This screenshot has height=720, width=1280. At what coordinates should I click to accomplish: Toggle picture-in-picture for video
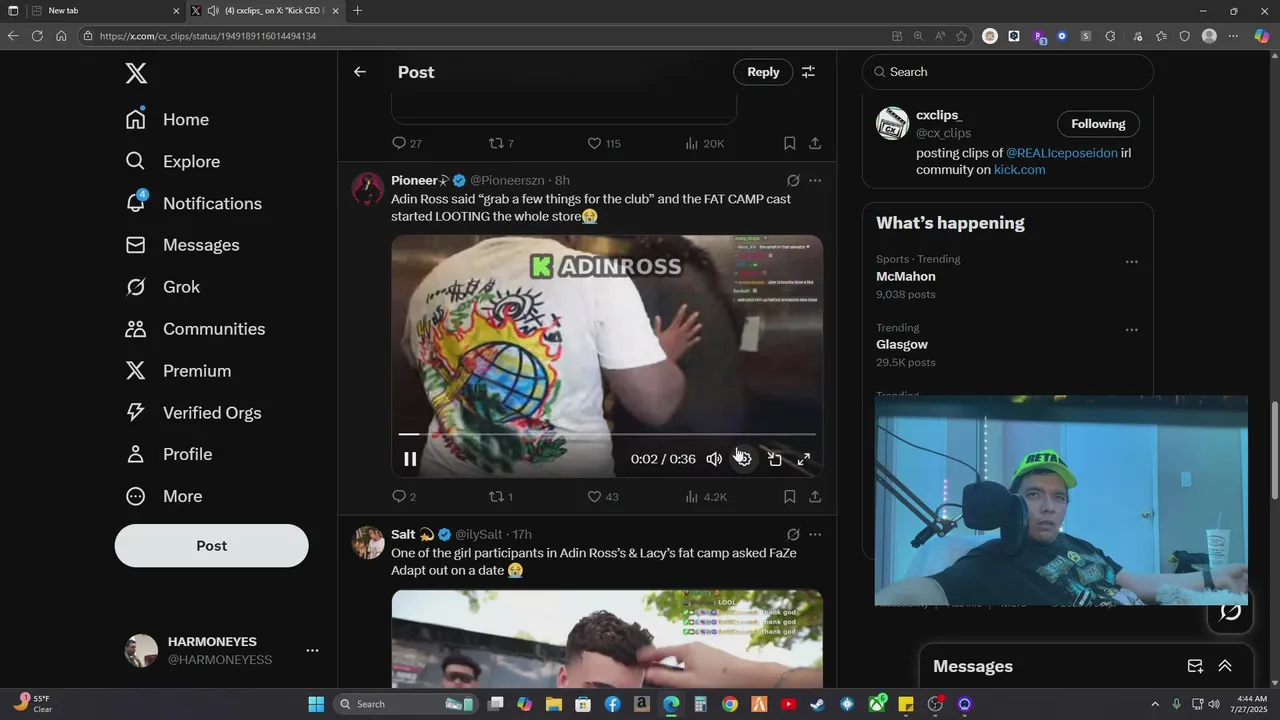[x=775, y=459]
